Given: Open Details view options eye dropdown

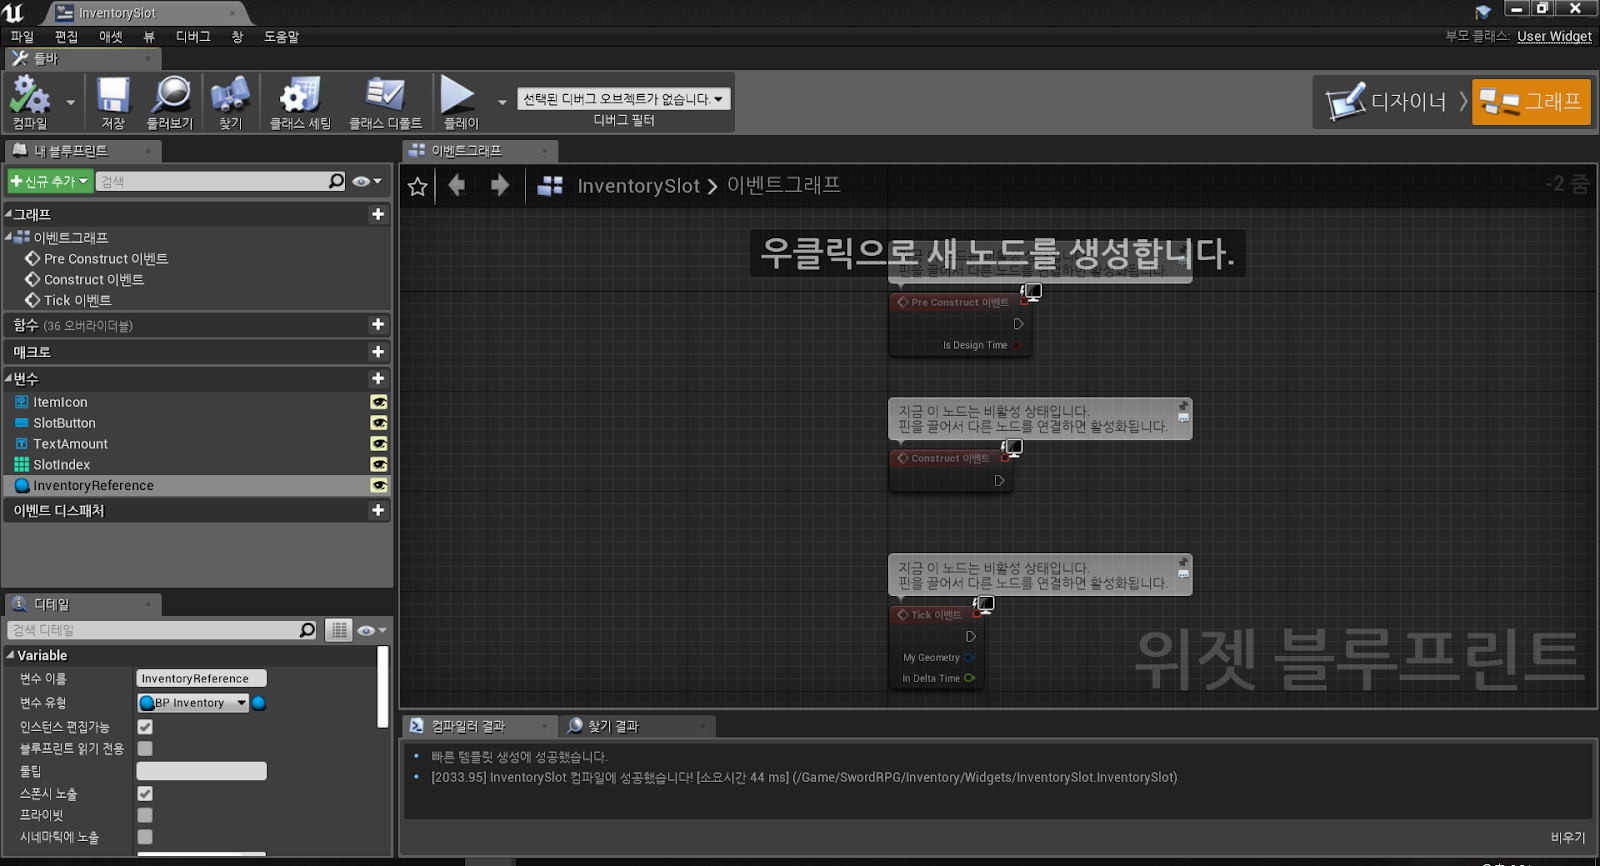Looking at the screenshot, I should 370,630.
